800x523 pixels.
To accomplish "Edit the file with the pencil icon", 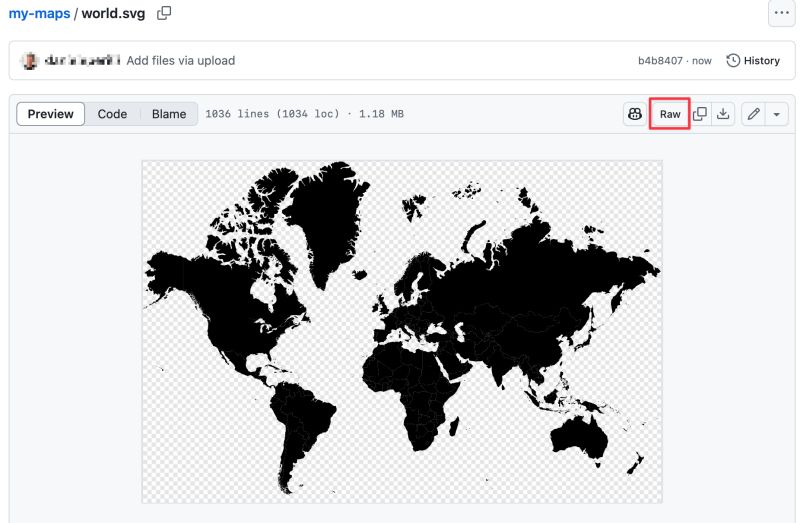I will pos(754,114).
